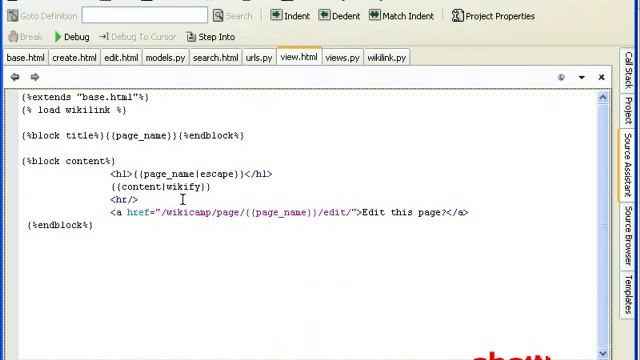Click the Debug label
This screenshot has height=360, width=640.
77,37
